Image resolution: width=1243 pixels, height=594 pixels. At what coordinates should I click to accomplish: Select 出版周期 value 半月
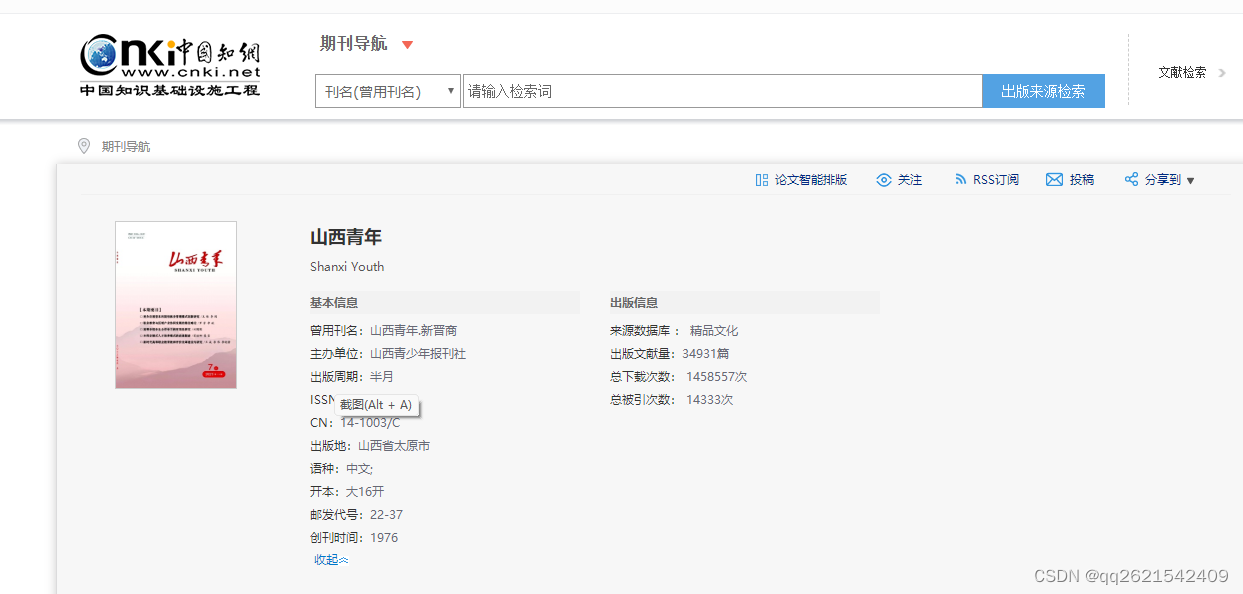[382, 377]
